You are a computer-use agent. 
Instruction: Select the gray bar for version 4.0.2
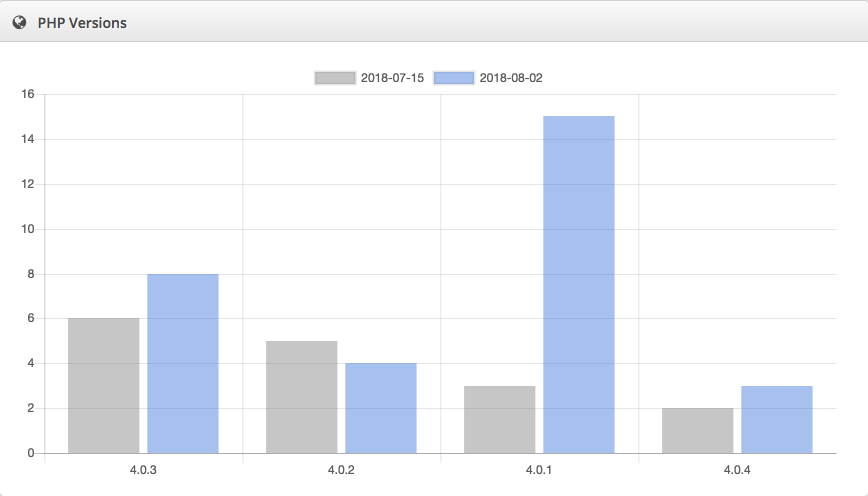[x=302, y=397]
